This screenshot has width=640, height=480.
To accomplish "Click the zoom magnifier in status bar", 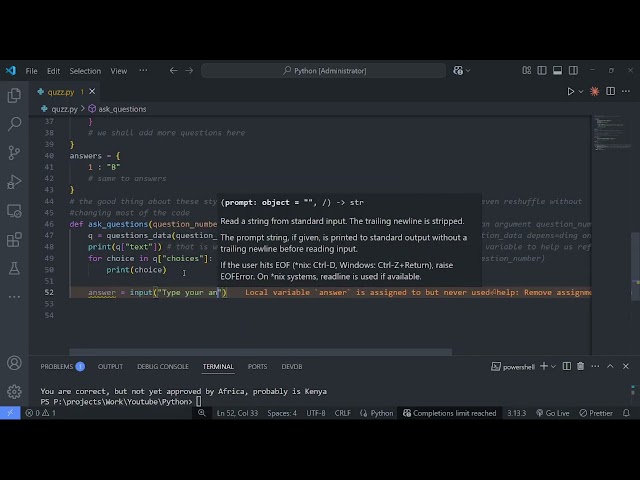I will (202, 413).
